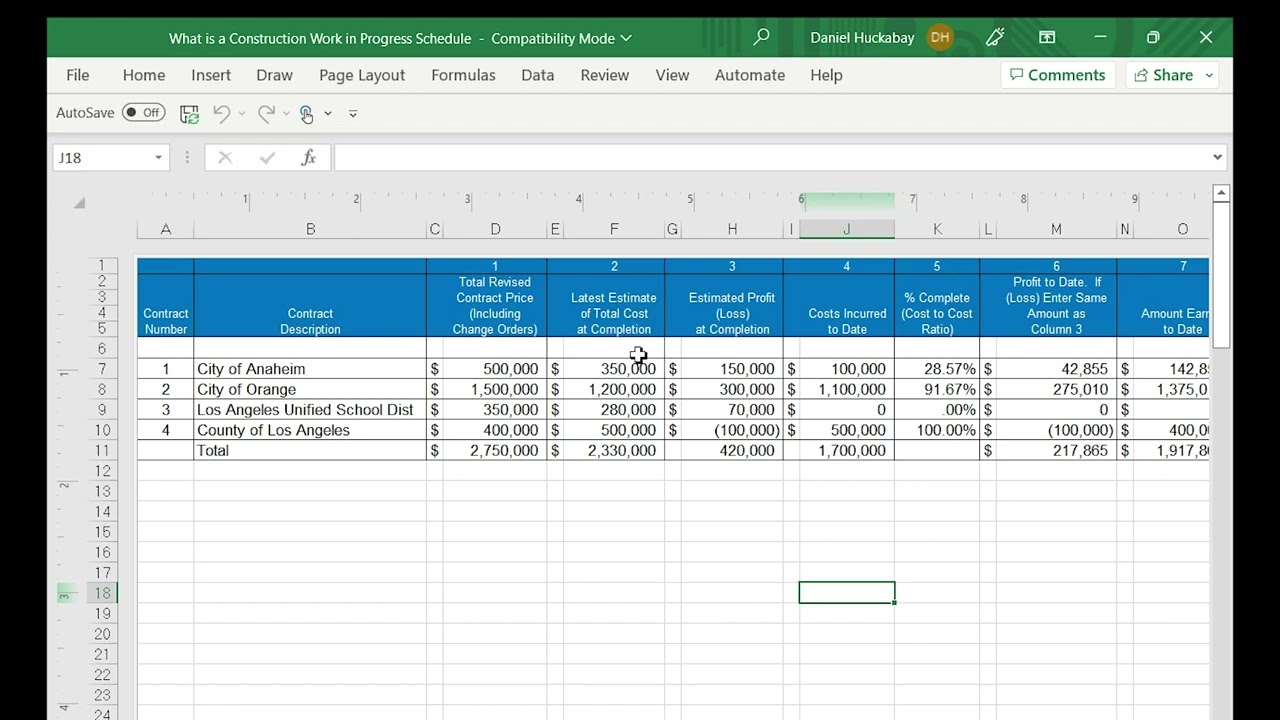Open the Redo history dropdown arrow

click(x=286, y=114)
